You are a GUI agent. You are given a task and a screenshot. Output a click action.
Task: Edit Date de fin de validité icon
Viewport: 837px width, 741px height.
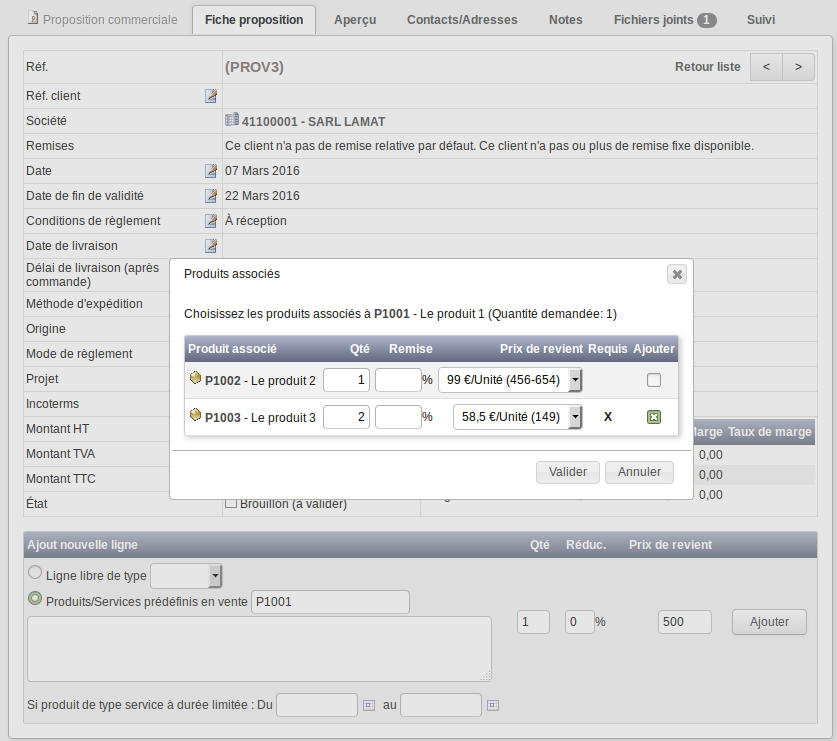[211, 196]
